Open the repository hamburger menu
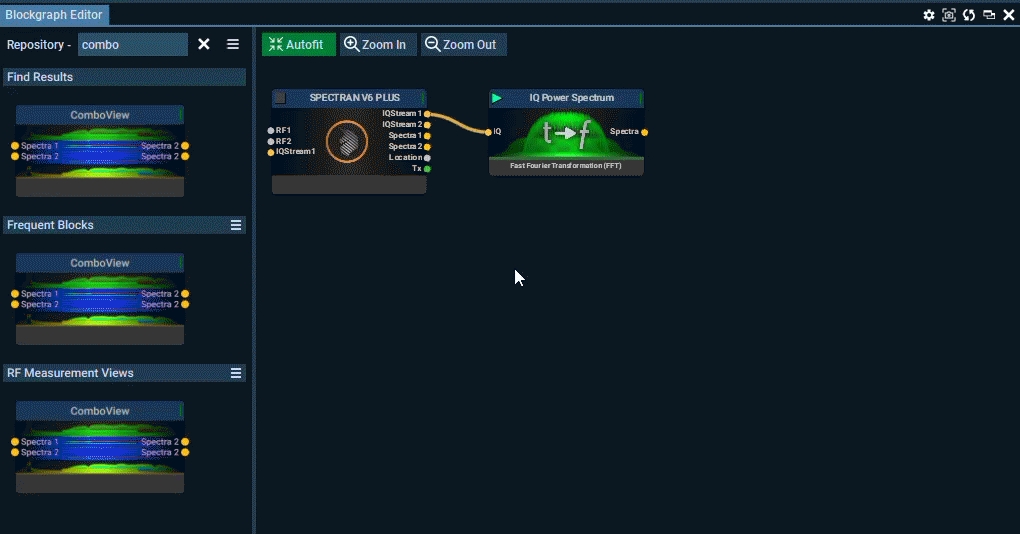This screenshot has width=1020, height=534. coord(233,44)
